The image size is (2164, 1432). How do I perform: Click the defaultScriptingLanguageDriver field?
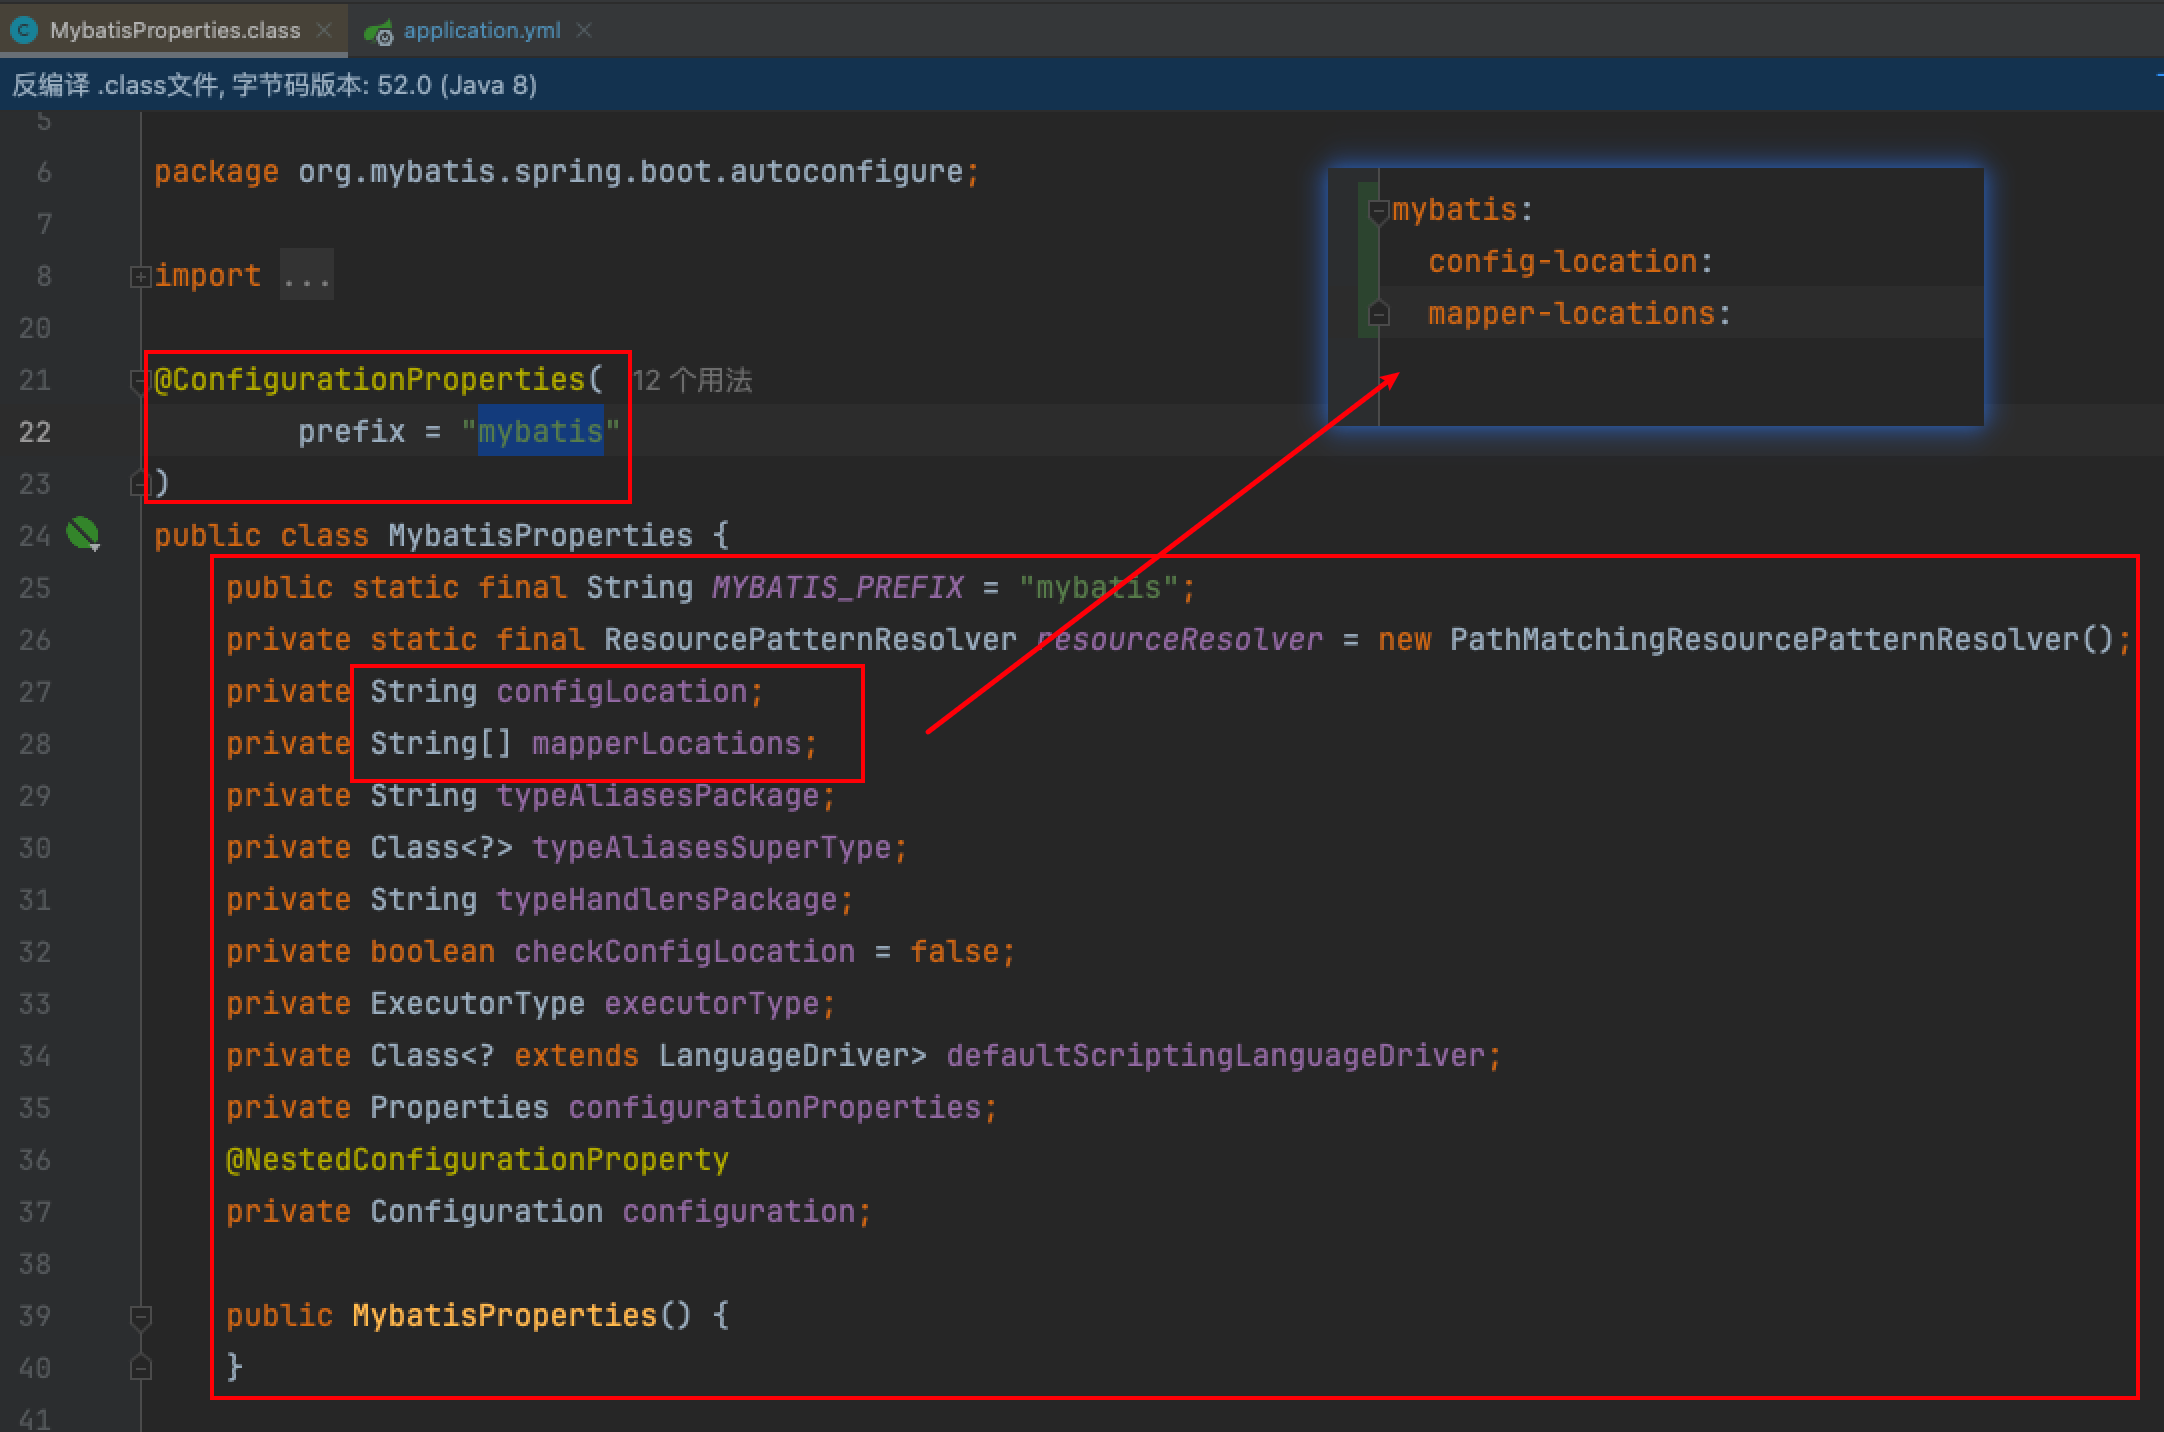point(1216,1055)
